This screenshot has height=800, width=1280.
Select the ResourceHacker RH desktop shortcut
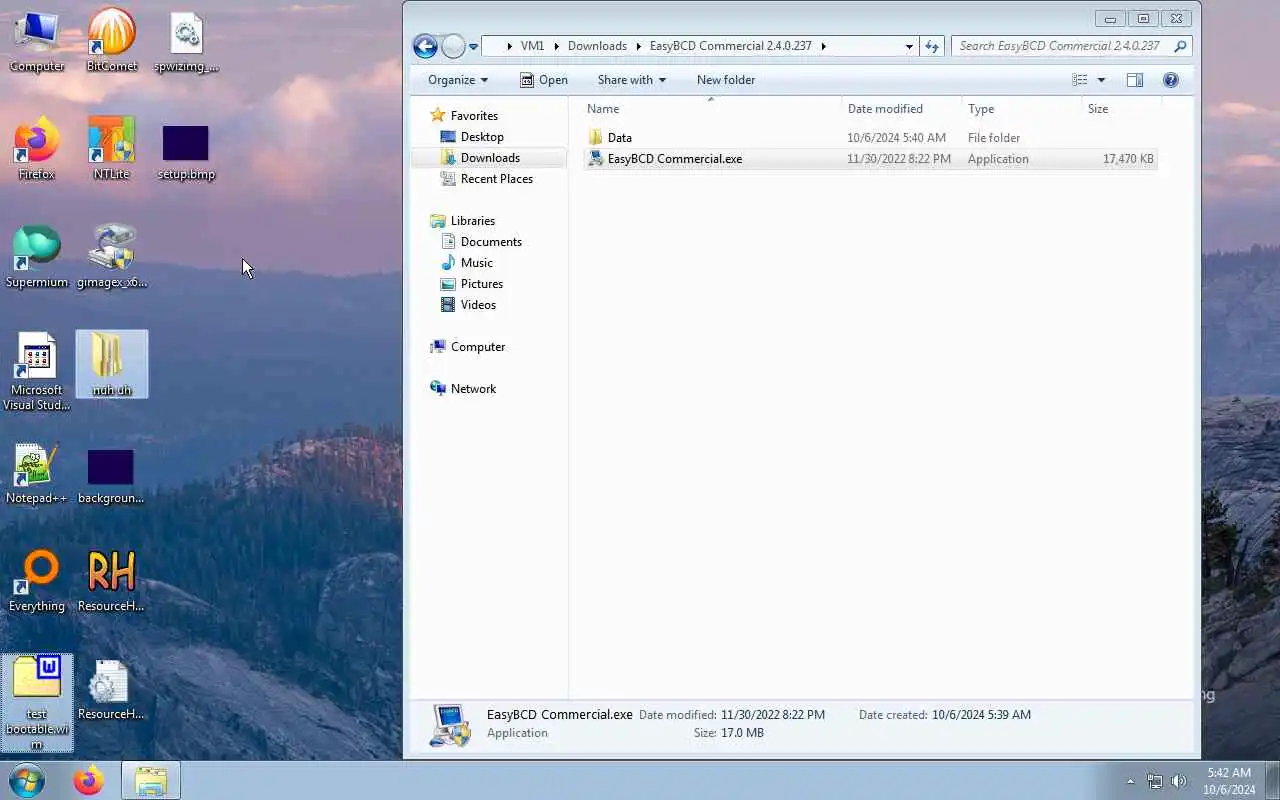[x=111, y=581]
